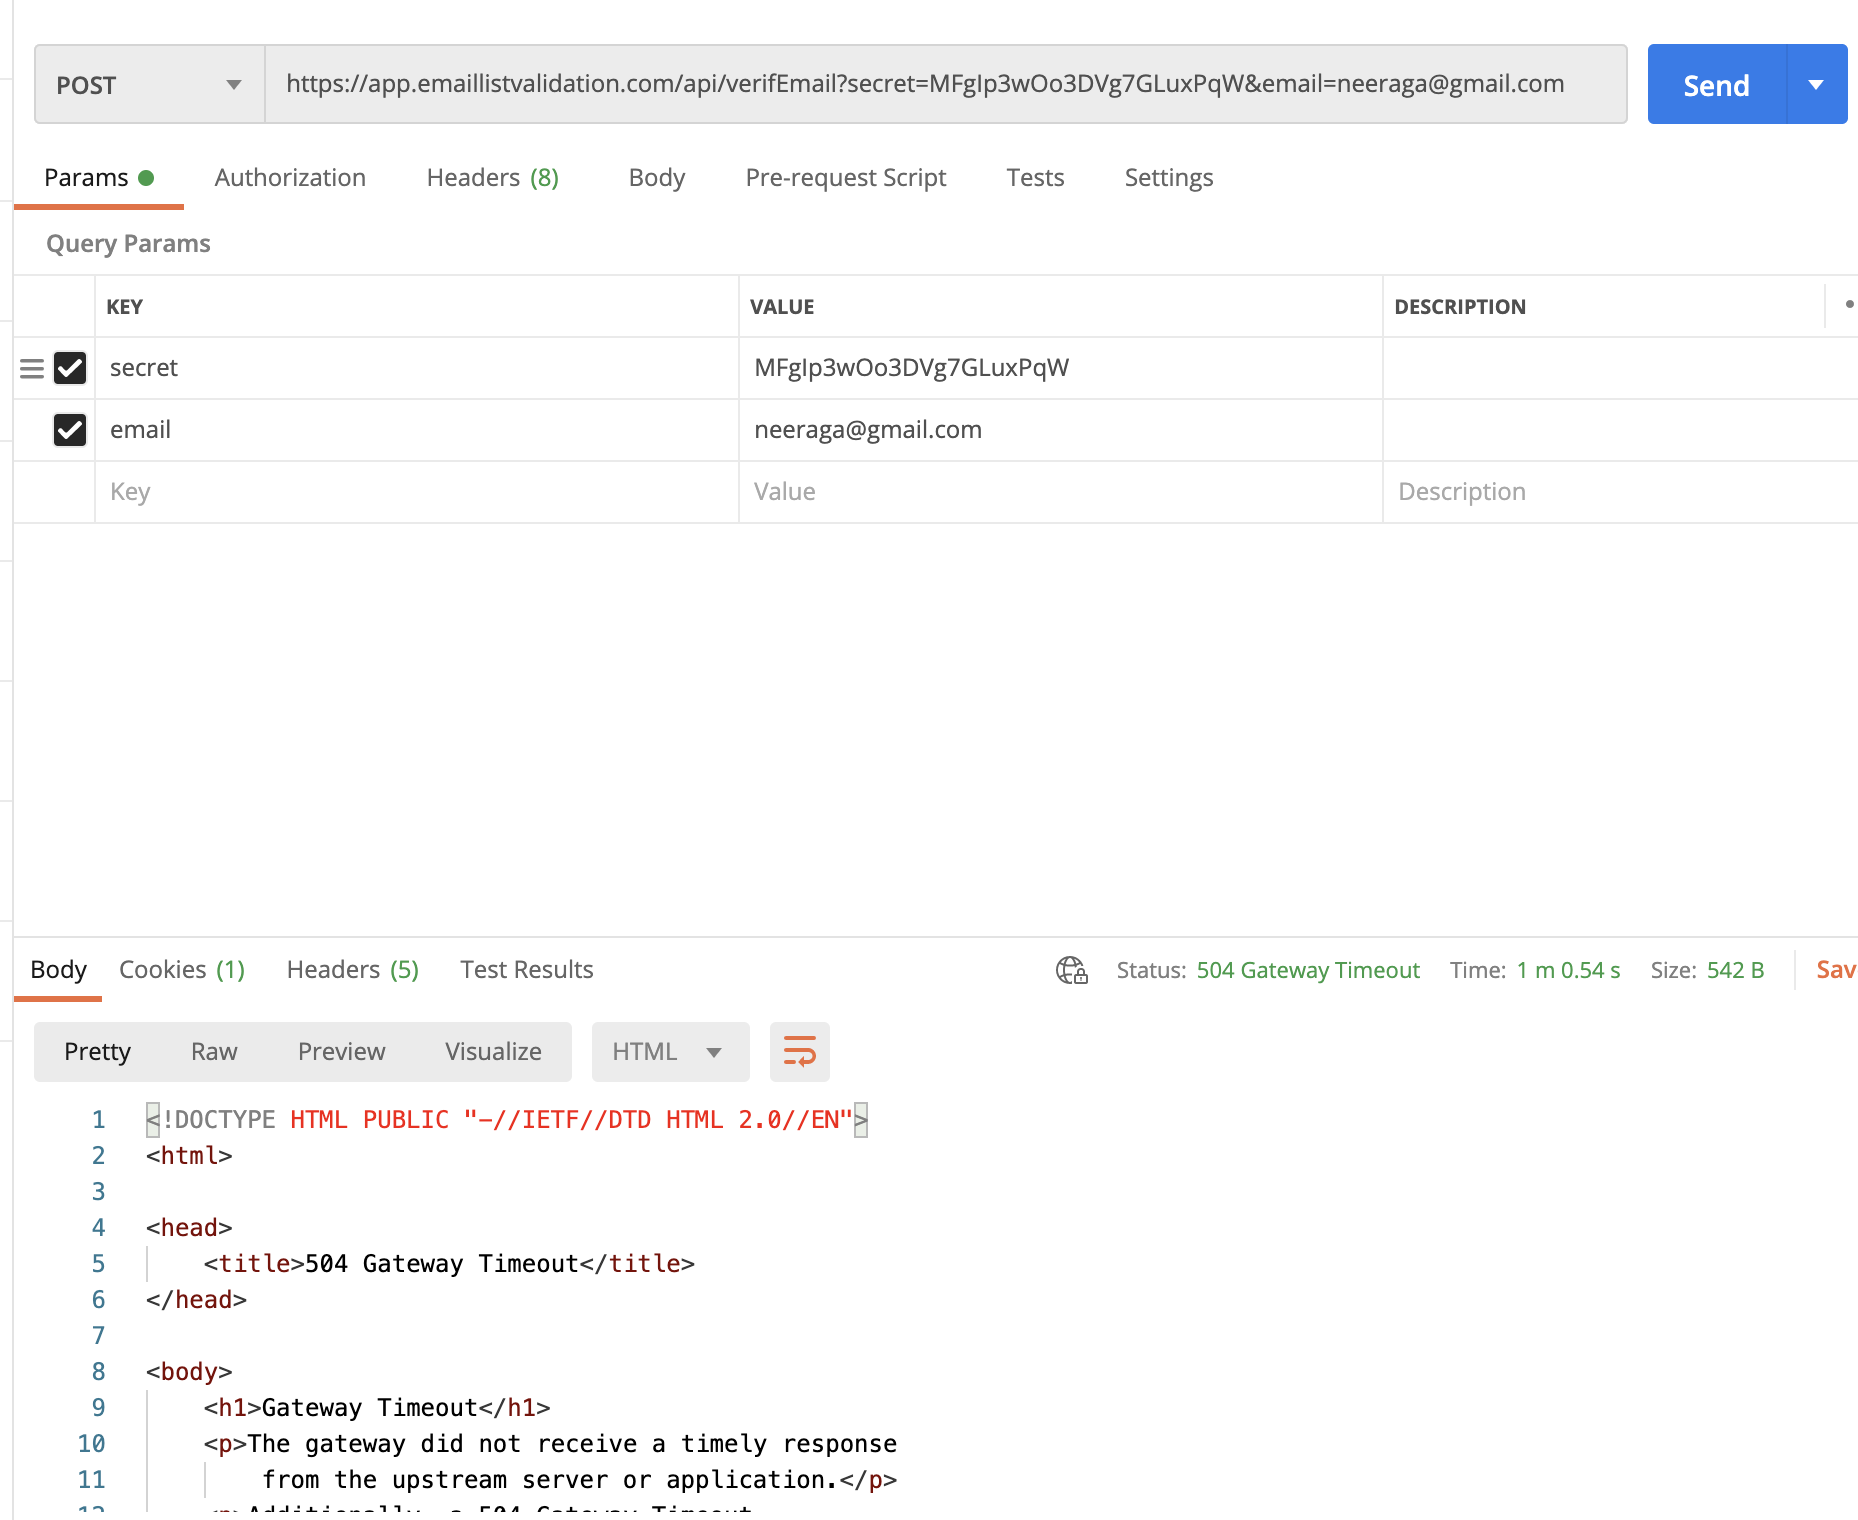Edit the secret value MFgIp3wOo3DVg7GLuxPqW
The height and width of the screenshot is (1520, 1858).
click(1061, 368)
